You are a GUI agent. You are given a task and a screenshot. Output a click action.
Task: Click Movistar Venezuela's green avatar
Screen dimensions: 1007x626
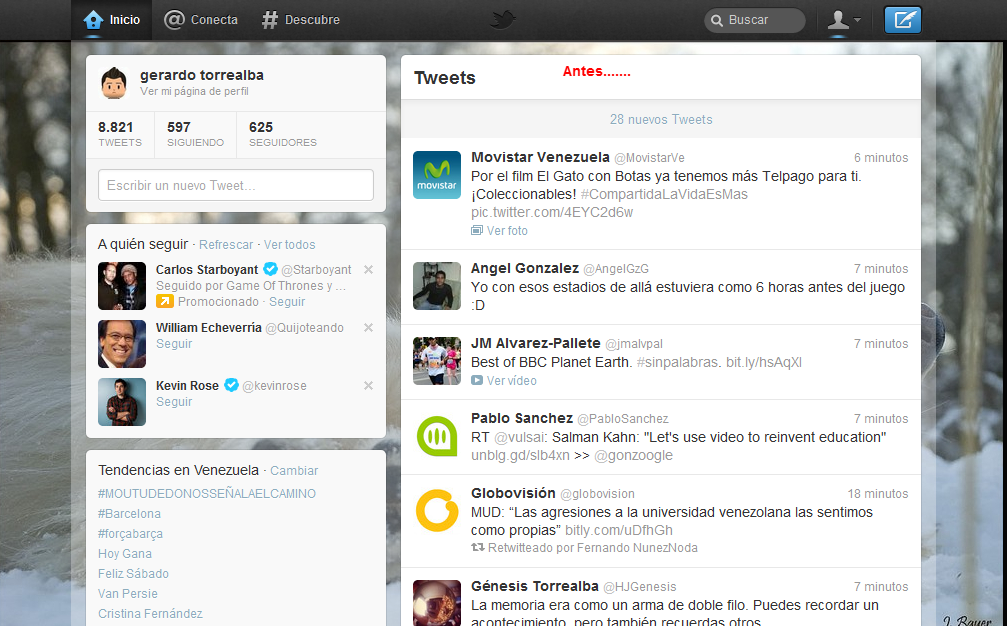click(x=436, y=175)
